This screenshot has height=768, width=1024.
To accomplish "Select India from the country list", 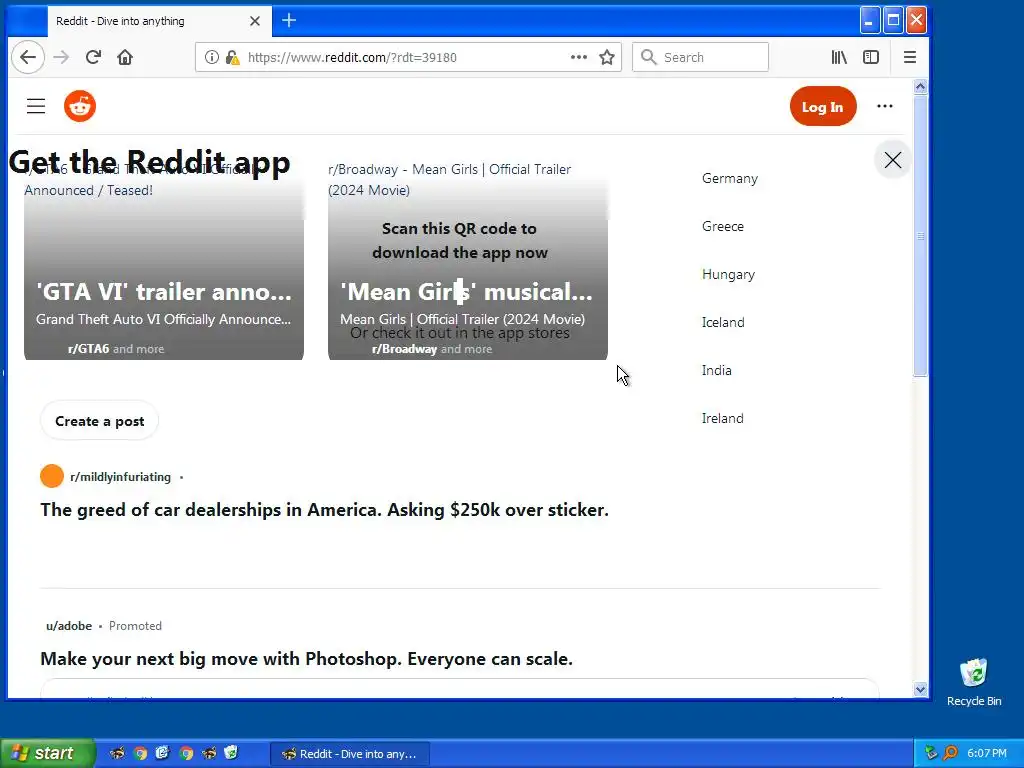I will click(716, 370).
